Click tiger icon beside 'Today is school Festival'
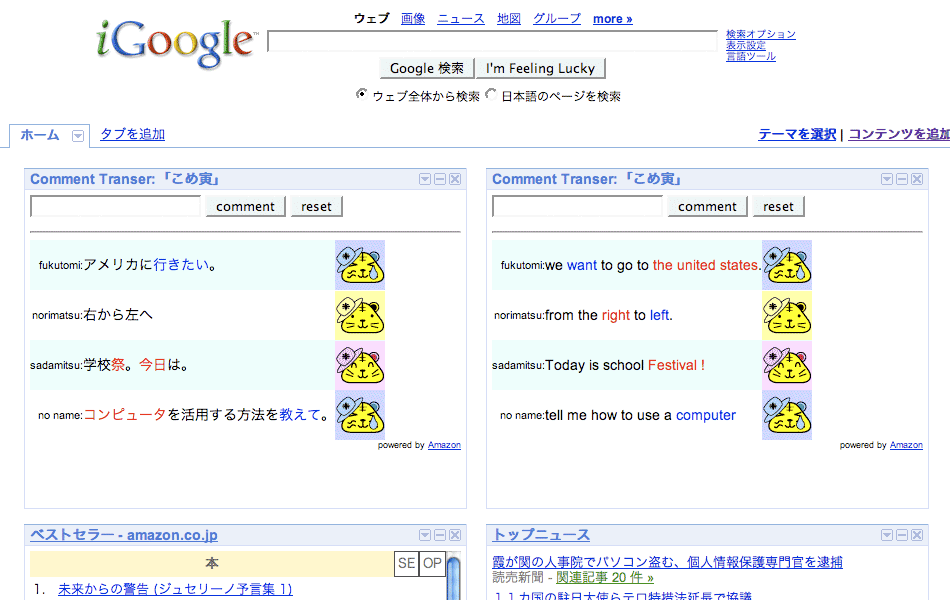Image resolution: width=950 pixels, height=600 pixels. (787, 365)
